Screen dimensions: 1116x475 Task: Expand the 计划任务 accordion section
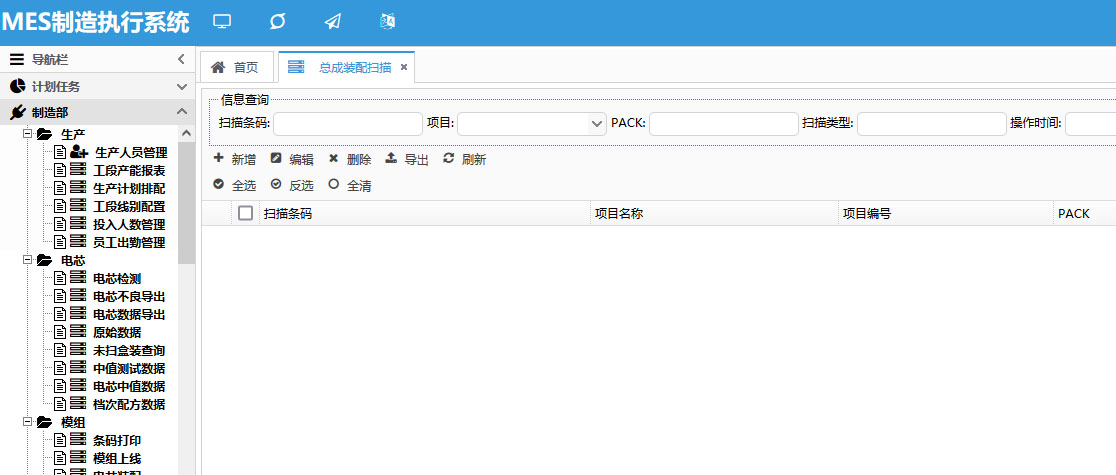coord(181,87)
